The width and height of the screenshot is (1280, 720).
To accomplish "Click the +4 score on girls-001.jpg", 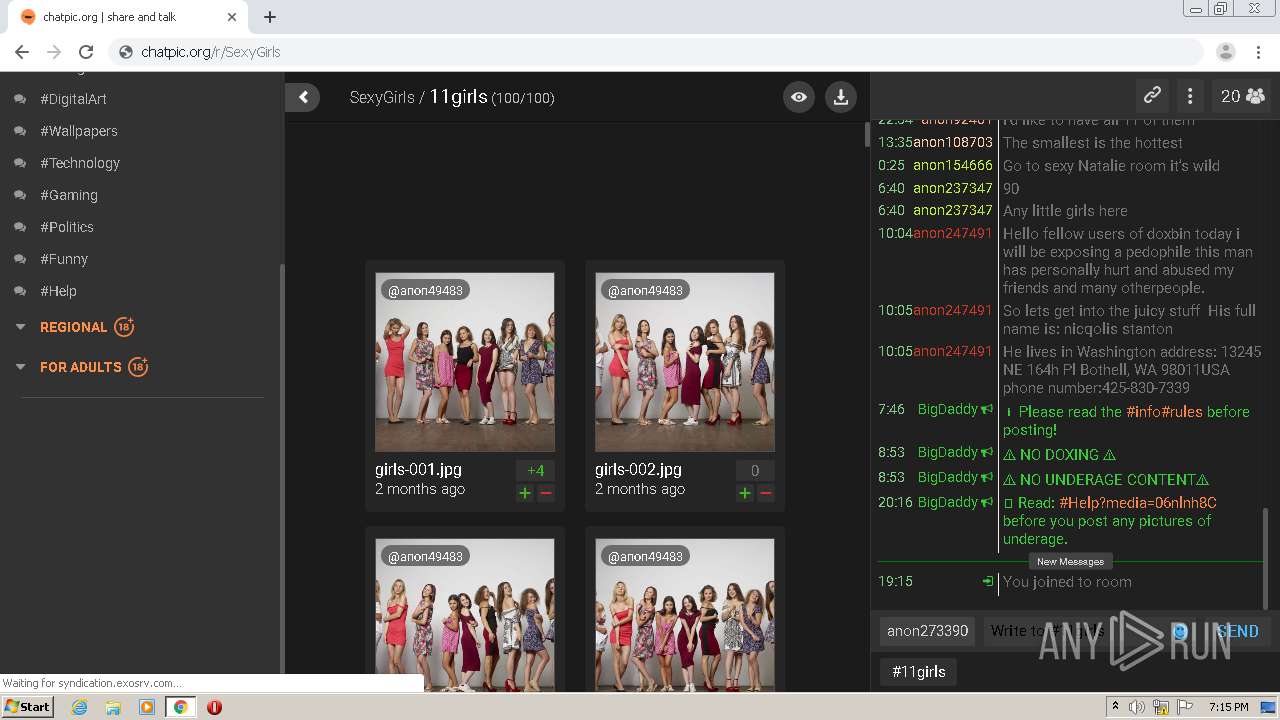I will point(535,471).
